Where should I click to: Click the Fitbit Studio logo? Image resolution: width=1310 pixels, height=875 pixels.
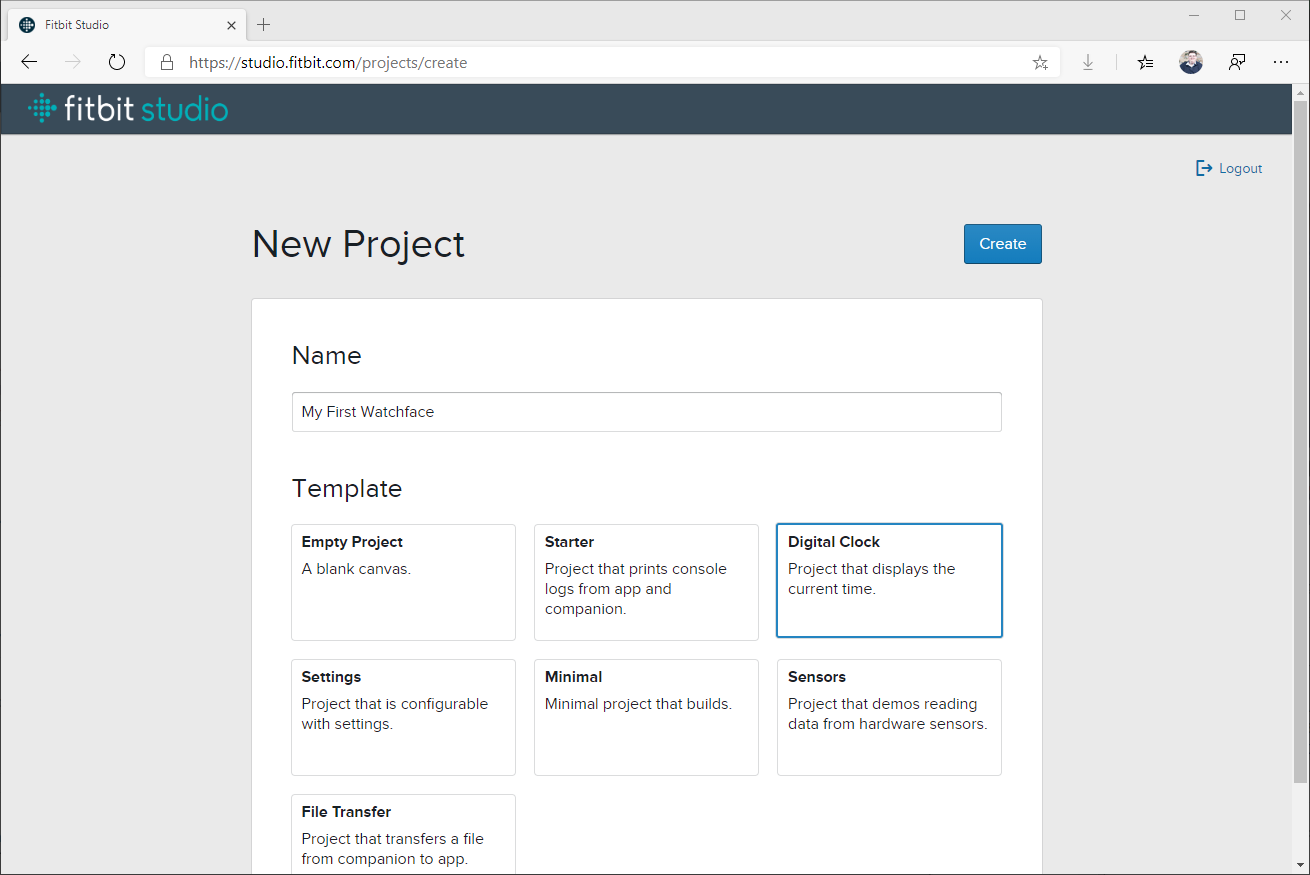click(x=128, y=109)
